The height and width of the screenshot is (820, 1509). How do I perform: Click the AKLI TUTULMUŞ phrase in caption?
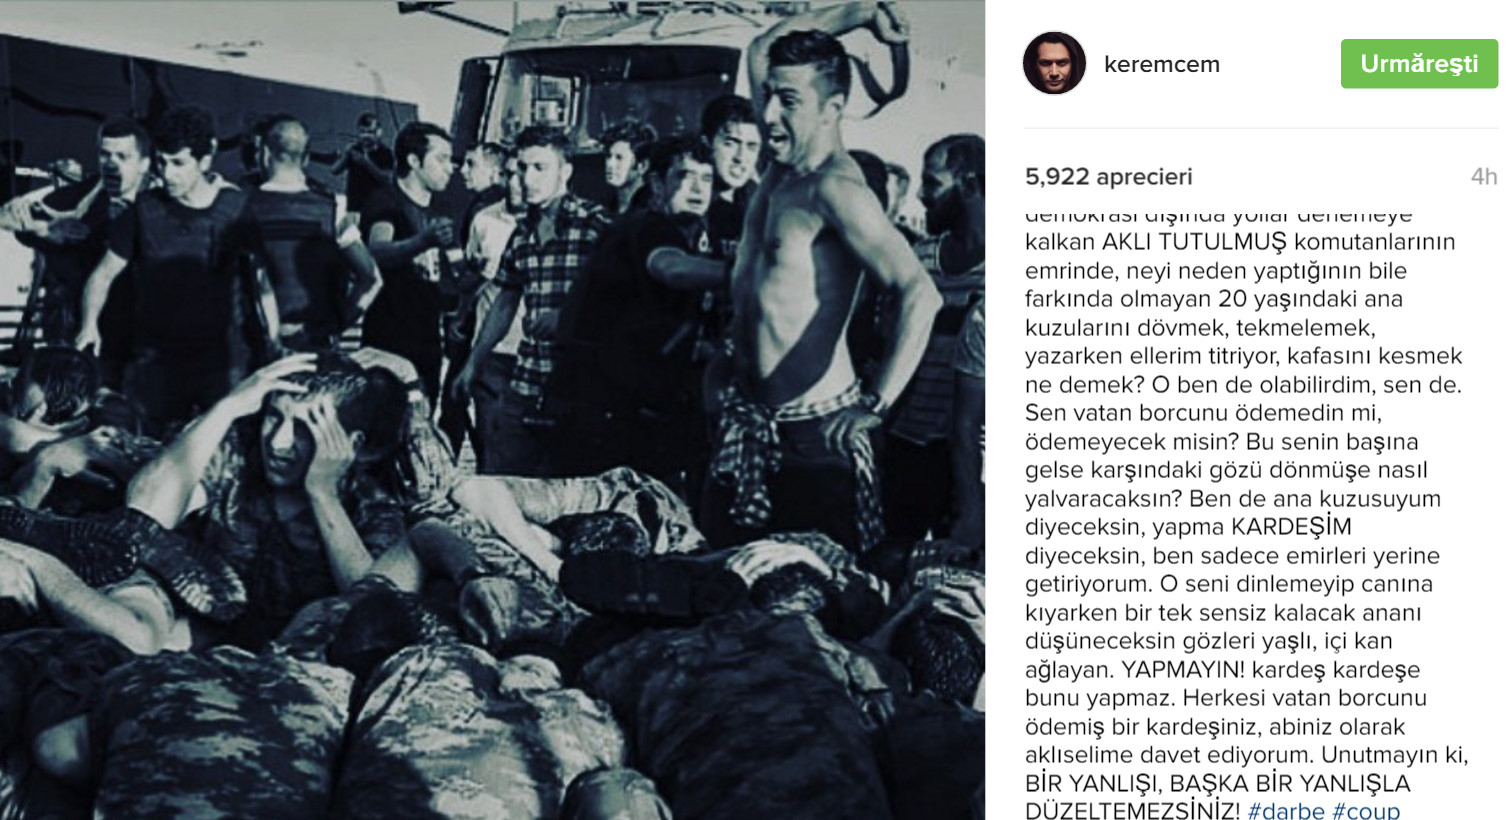(x=1194, y=242)
